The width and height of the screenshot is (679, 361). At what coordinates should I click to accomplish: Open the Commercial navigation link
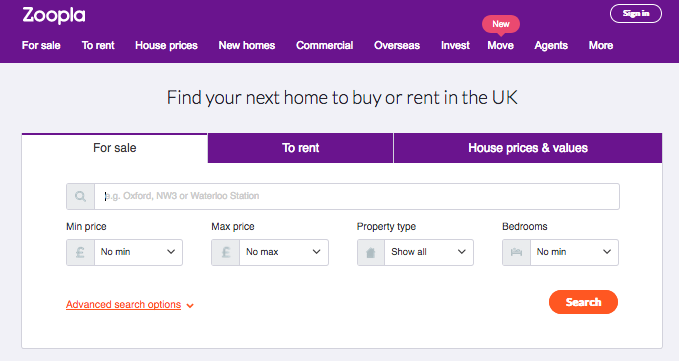[324, 45]
